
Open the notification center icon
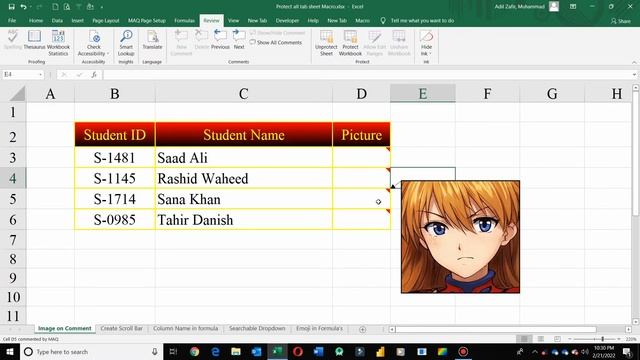pos(627,351)
